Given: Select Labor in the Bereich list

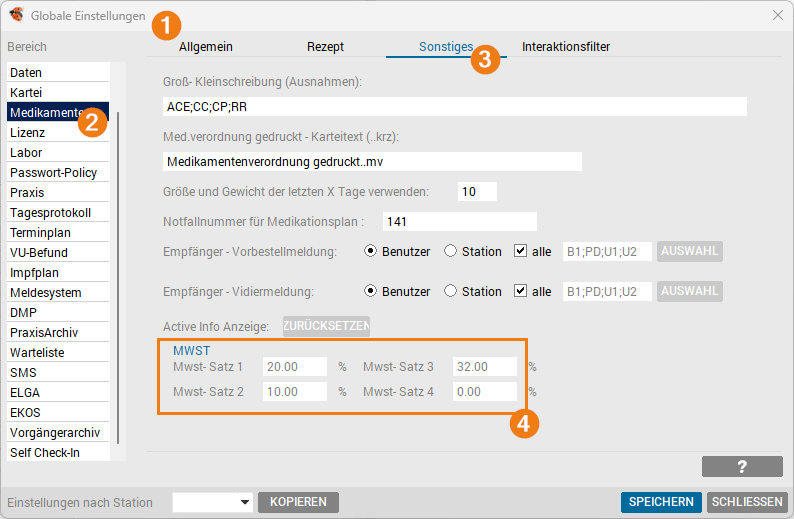Looking at the screenshot, I should 27,152.
